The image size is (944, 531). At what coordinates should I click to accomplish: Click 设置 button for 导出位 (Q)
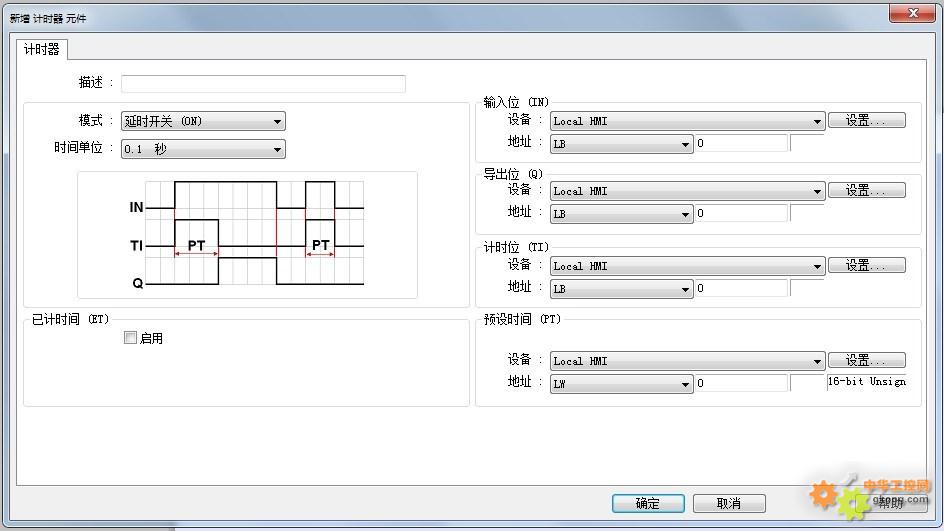866,190
